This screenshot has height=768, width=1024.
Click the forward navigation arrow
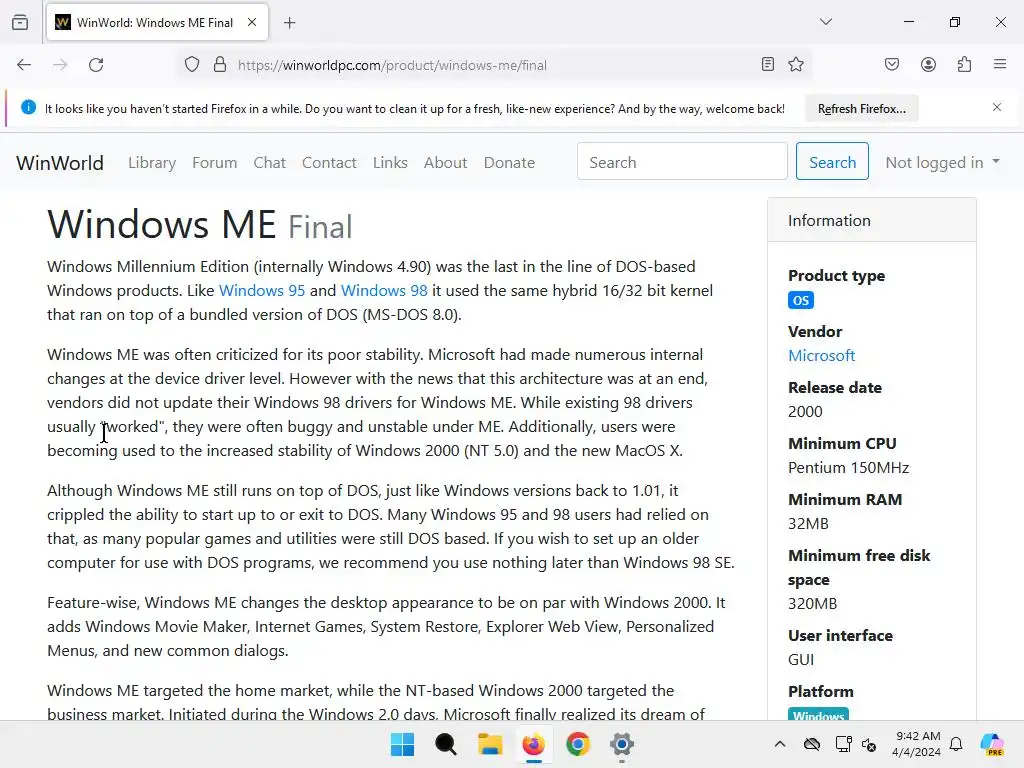[x=60, y=65]
